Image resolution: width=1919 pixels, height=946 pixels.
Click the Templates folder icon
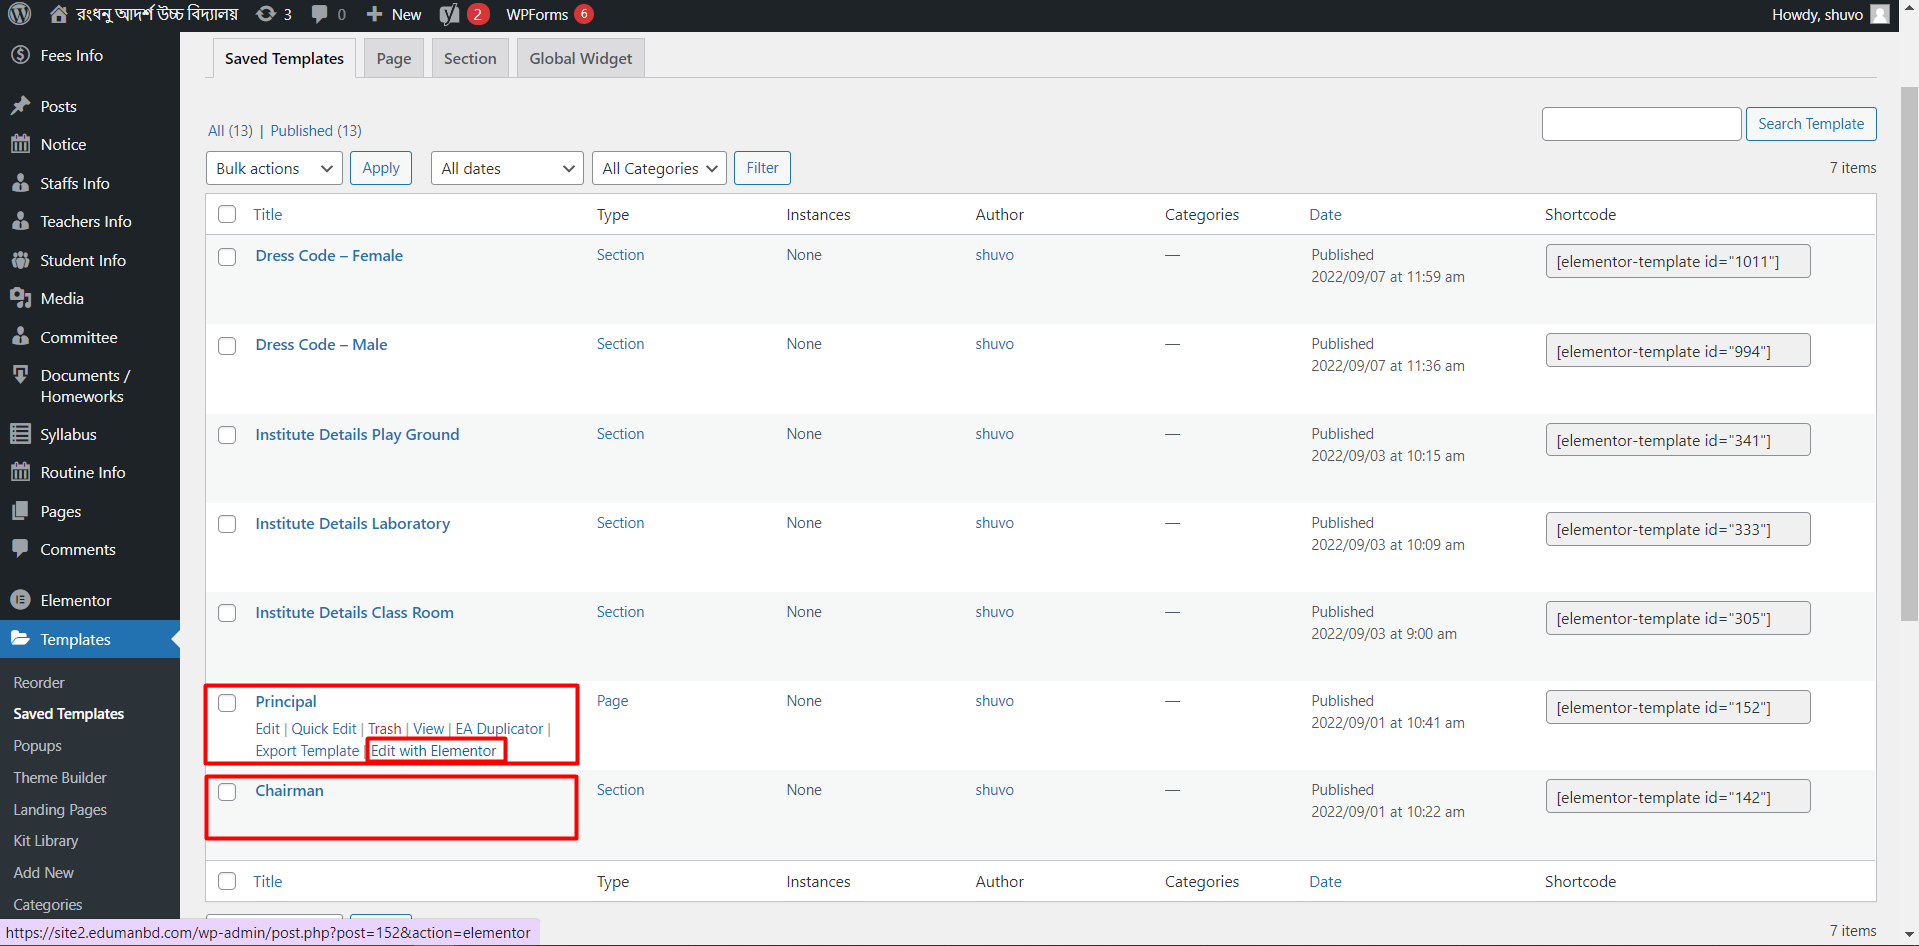(20, 639)
